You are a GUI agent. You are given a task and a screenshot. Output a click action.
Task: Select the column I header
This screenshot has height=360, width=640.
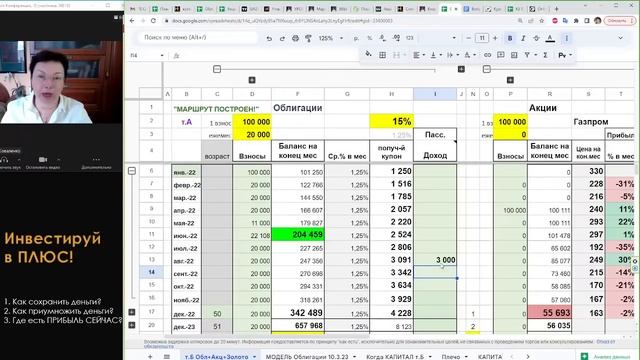pyautogui.click(x=435, y=94)
